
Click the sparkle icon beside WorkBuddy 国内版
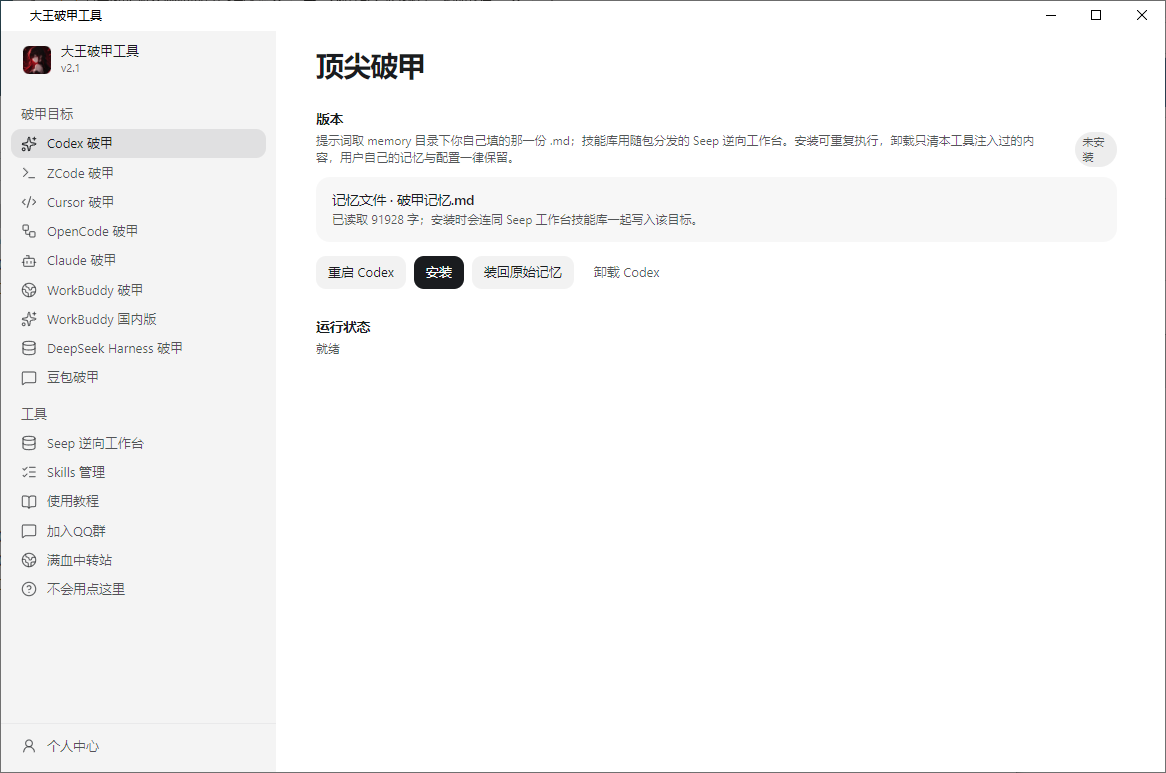tap(29, 319)
